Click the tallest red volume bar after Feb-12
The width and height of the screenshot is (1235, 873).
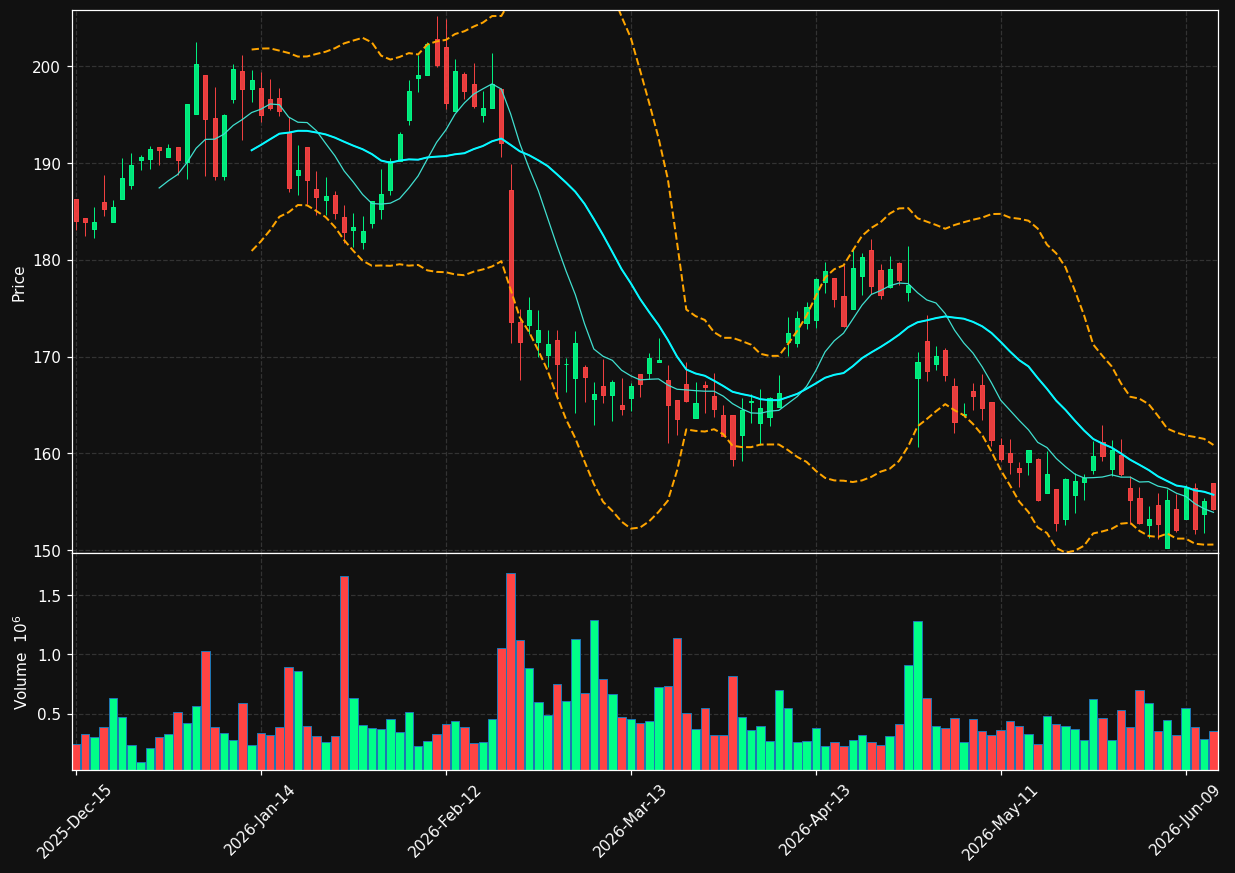(x=511, y=671)
